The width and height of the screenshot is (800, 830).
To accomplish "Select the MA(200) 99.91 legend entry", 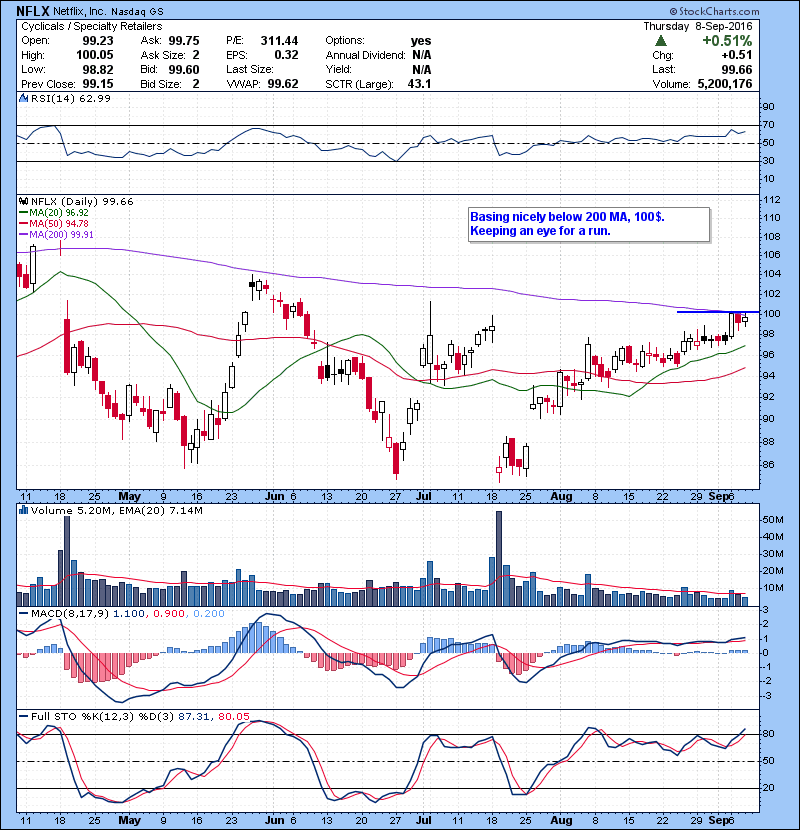I will click(x=57, y=234).
